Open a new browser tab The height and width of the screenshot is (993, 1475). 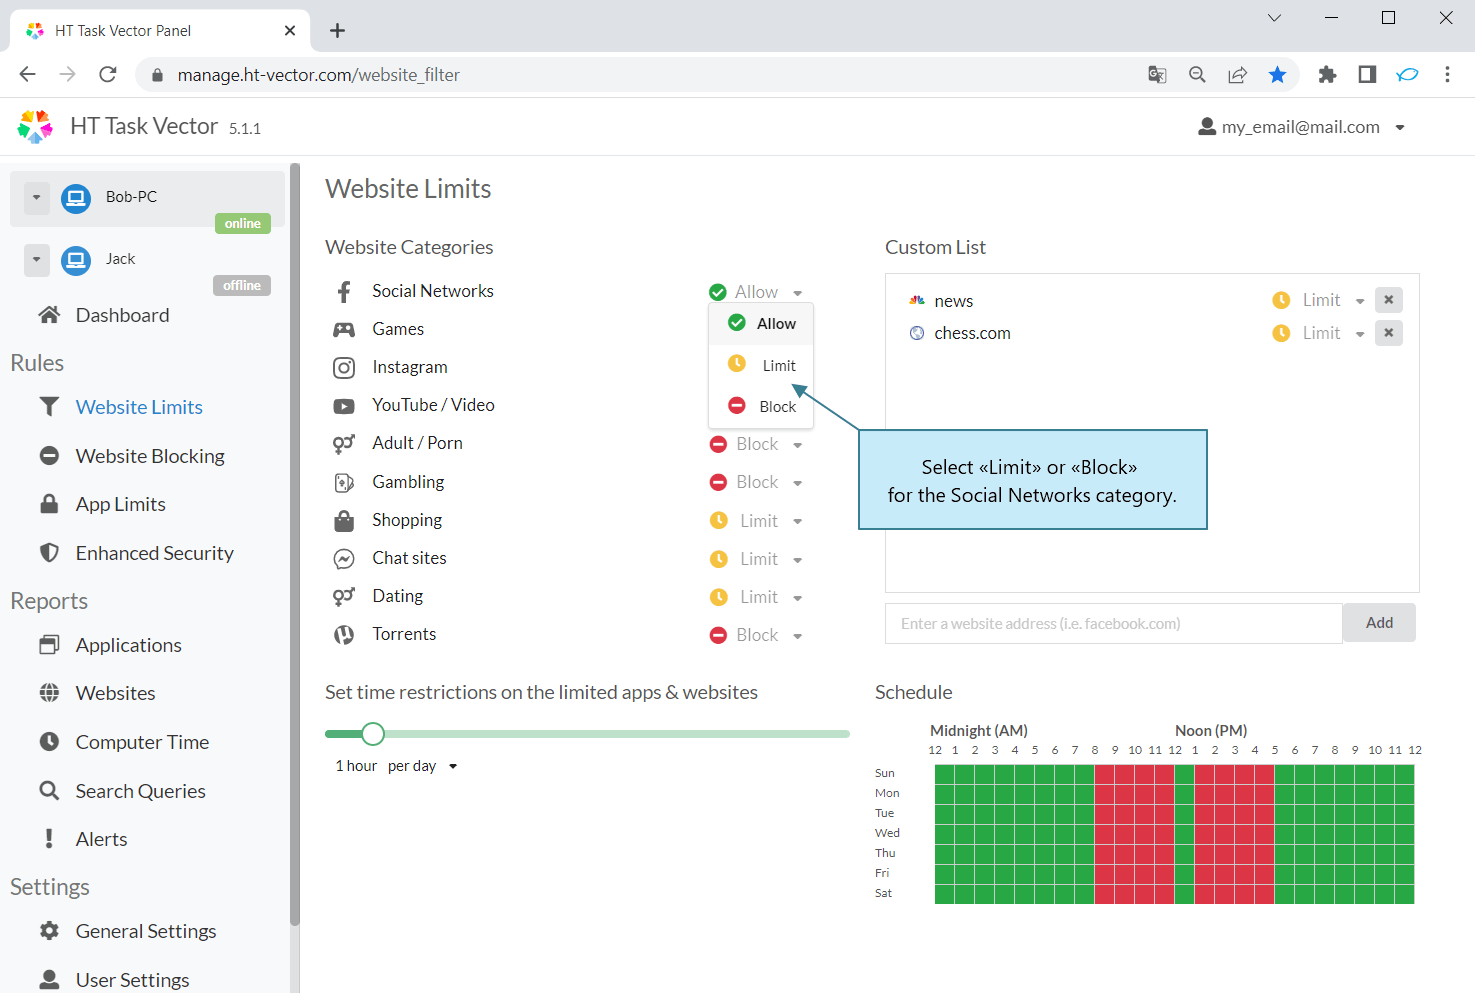pos(338,30)
